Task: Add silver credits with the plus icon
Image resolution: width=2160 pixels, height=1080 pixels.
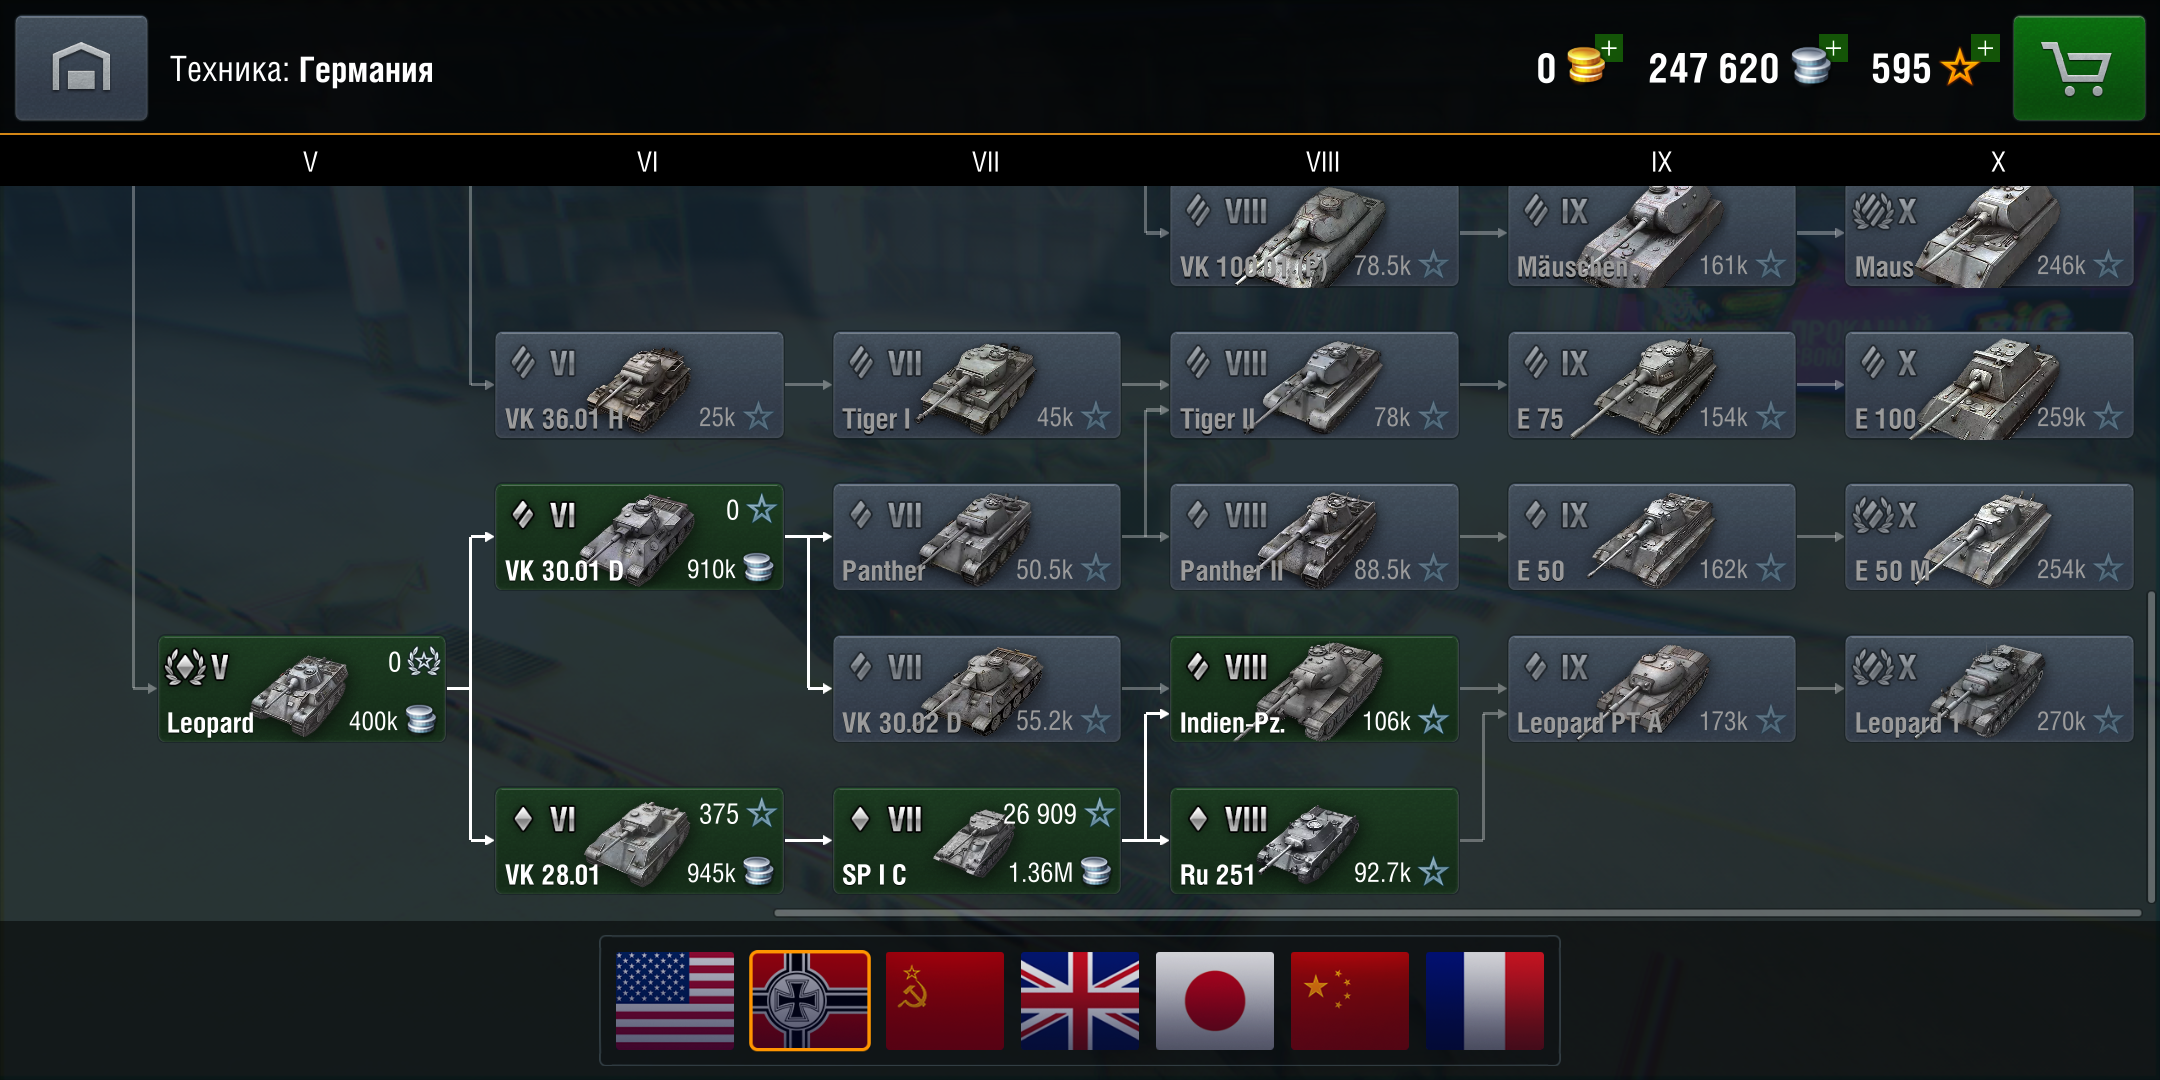Action: click(x=1833, y=48)
